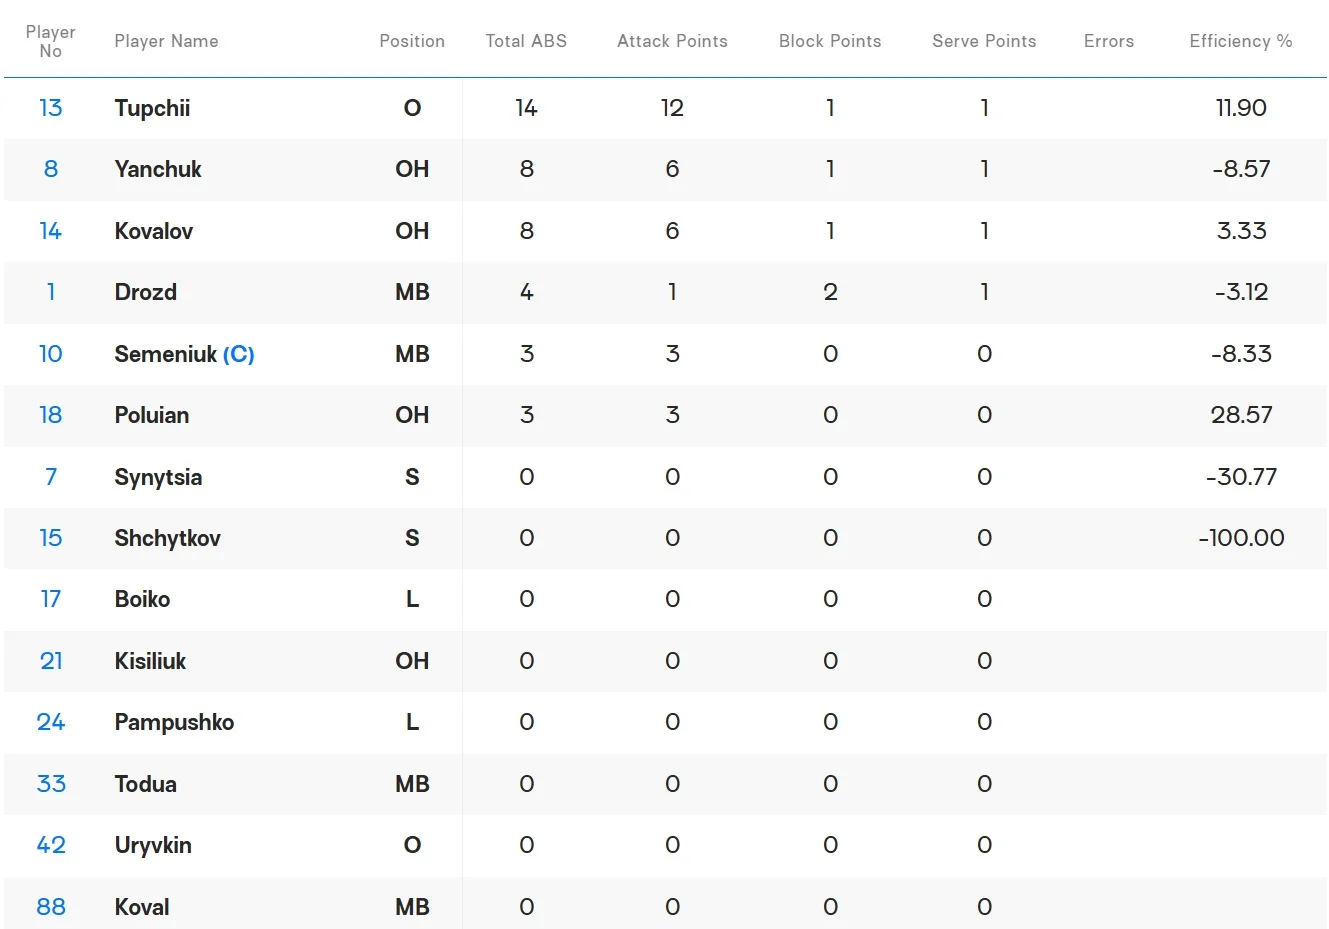Image resolution: width=1329 pixels, height=929 pixels.
Task: Select player number 14 link for Kovalov
Action: 50,231
